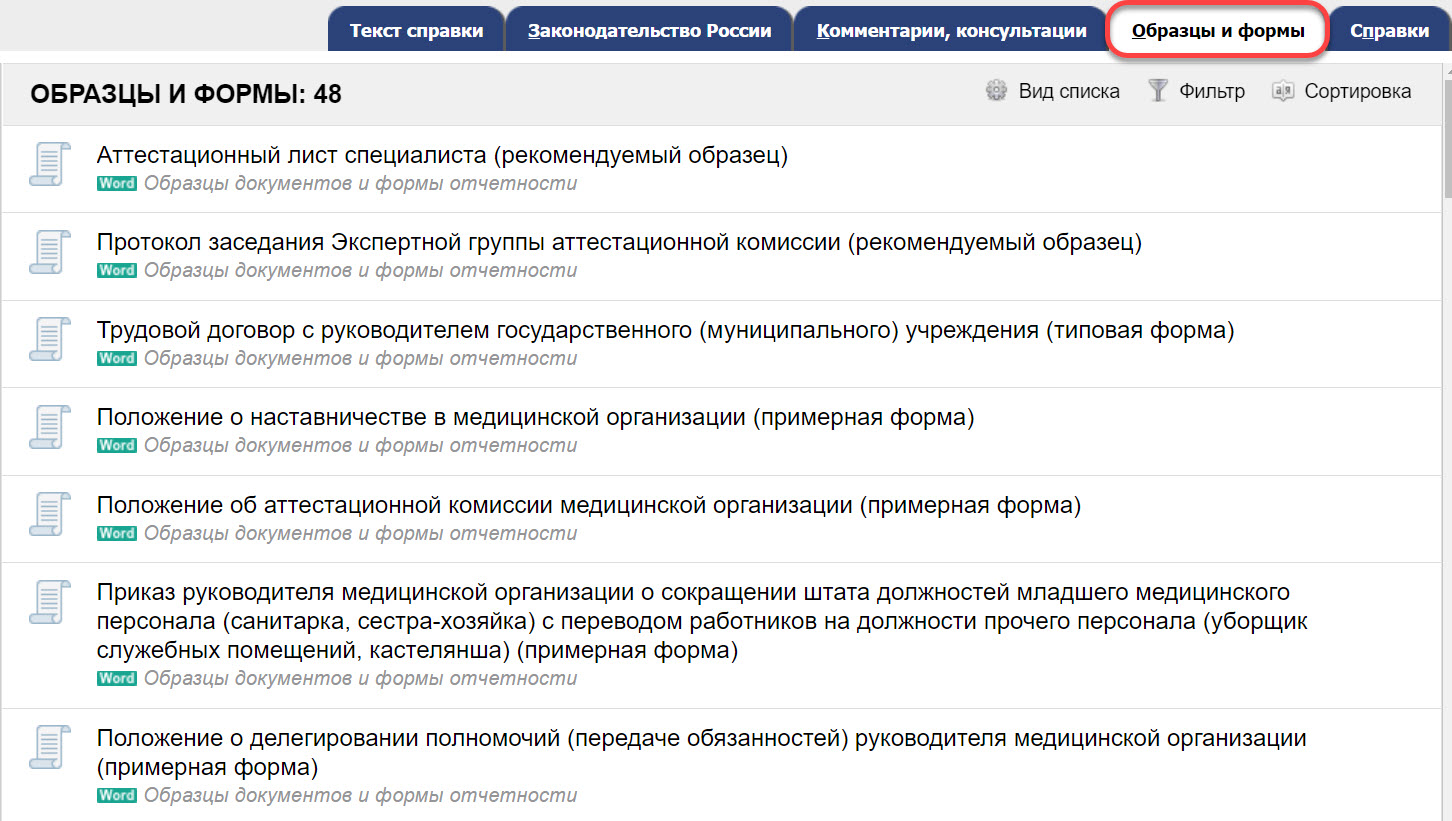Click the Word badge under Приказ руководителя о сокращении штата

[x=117, y=679]
